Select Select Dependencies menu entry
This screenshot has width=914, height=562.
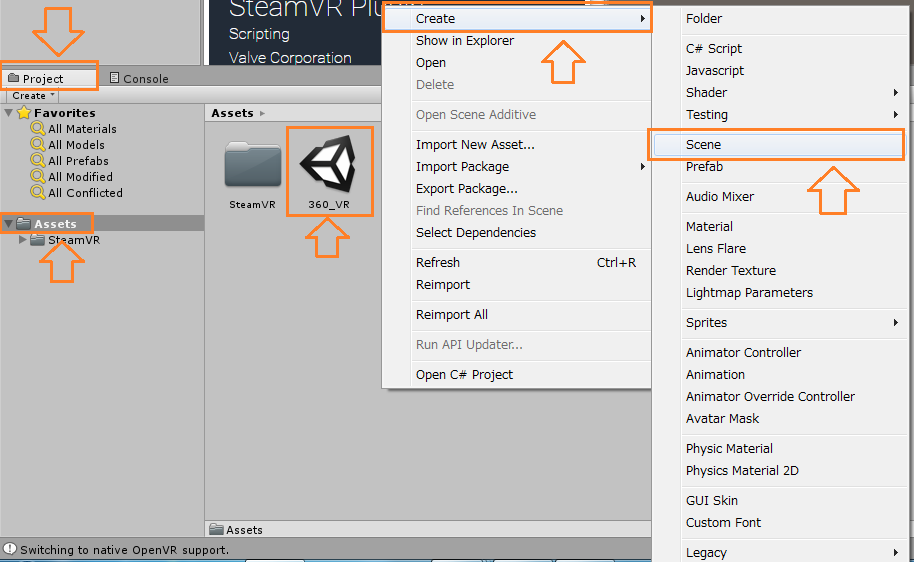pos(517,233)
